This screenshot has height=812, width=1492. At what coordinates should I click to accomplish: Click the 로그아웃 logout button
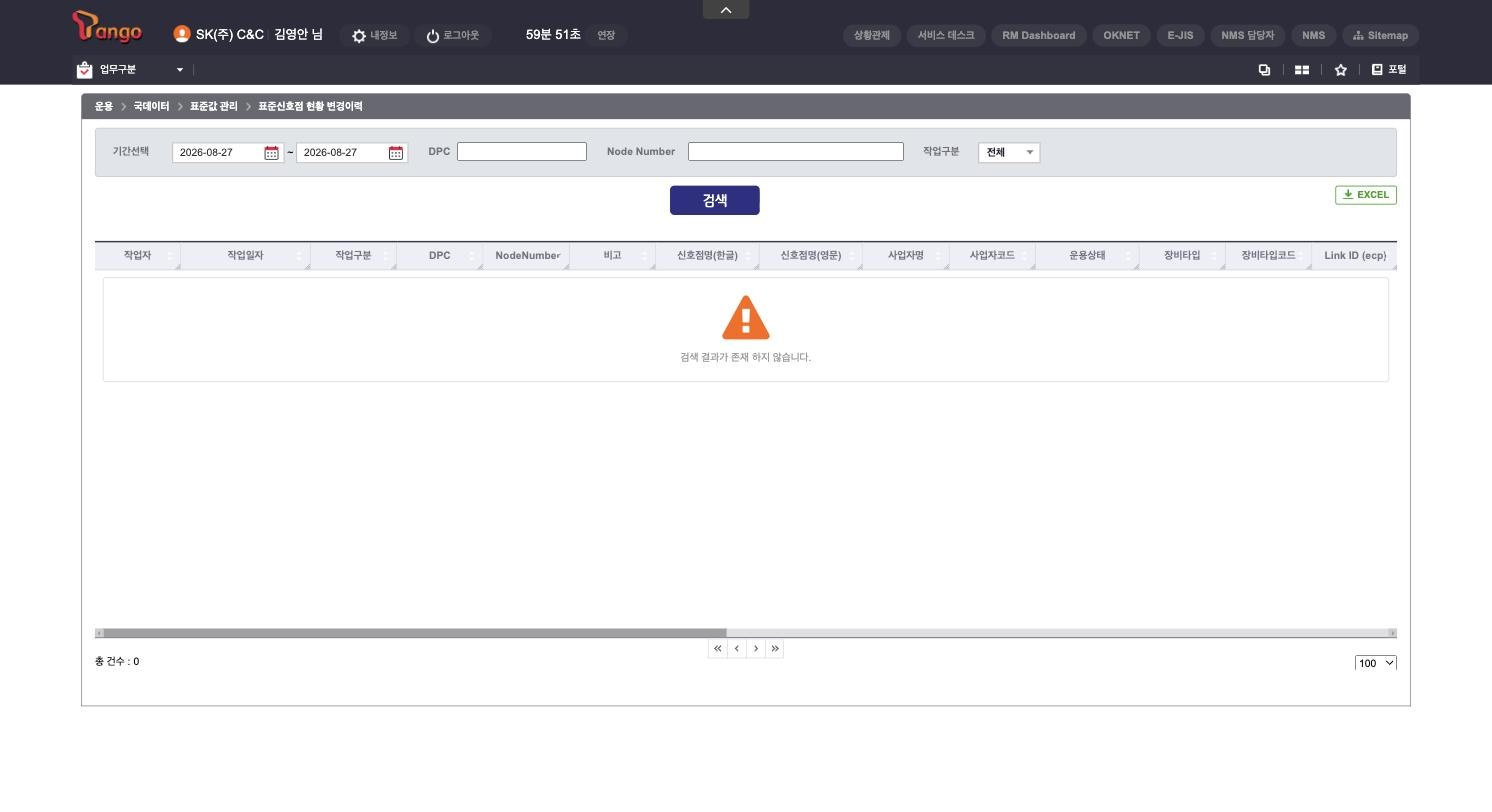pyautogui.click(x=452, y=35)
